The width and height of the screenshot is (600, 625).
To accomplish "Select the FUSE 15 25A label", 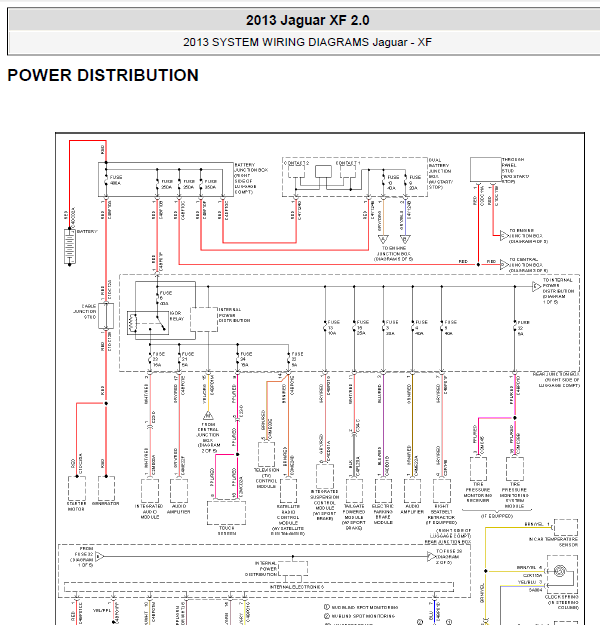I will click(362, 327).
